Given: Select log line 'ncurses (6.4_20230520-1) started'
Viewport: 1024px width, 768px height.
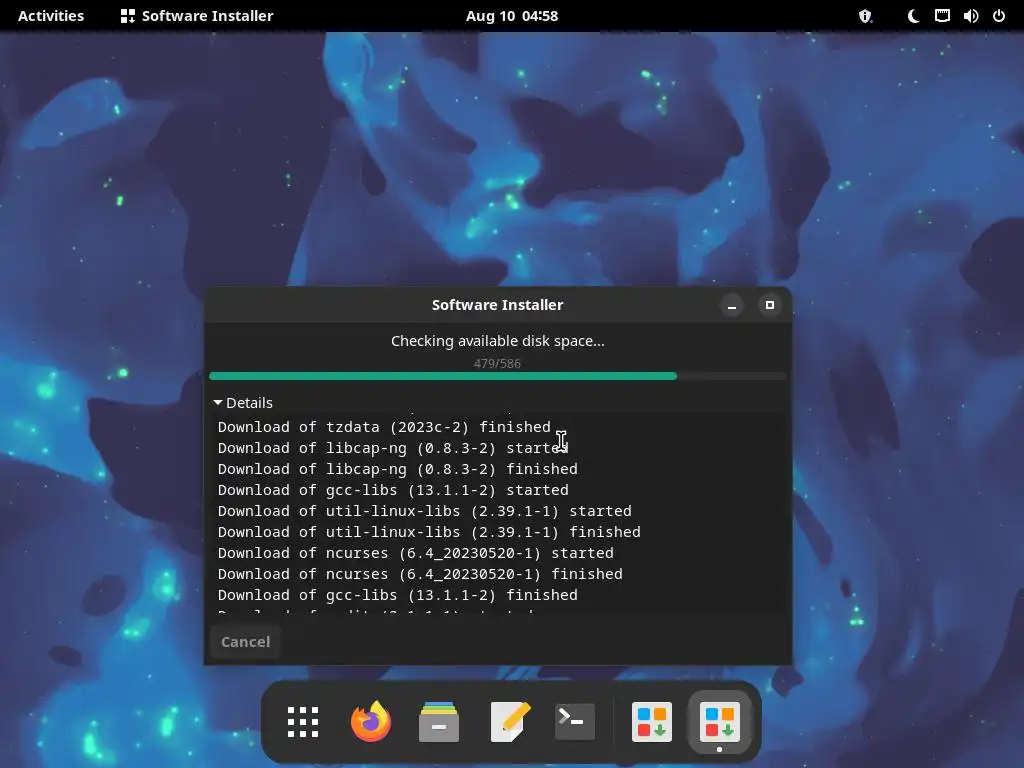Looking at the screenshot, I should (x=416, y=552).
